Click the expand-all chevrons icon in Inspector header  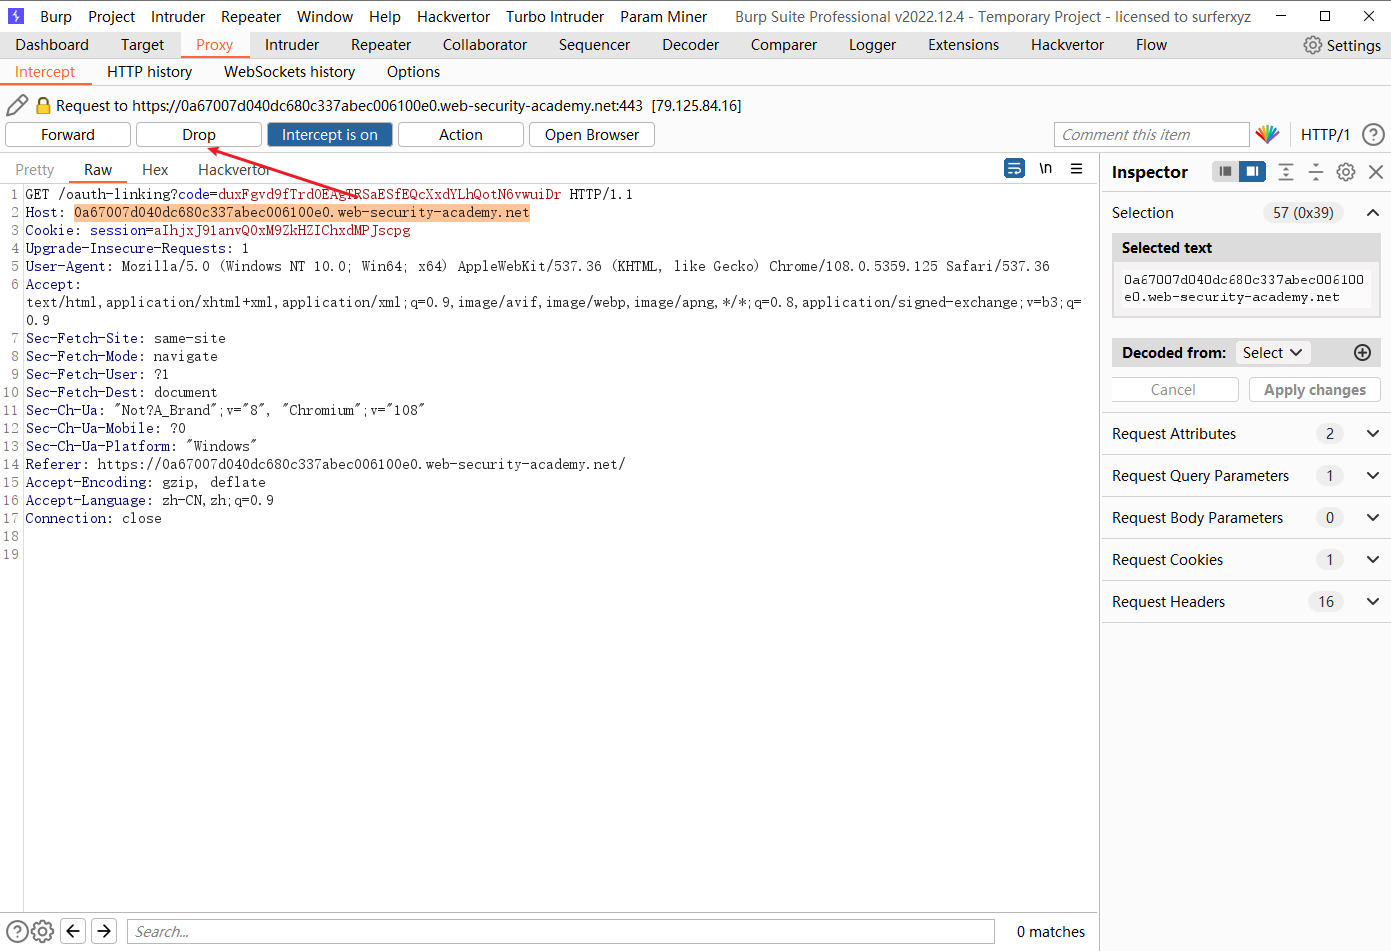pyautogui.click(x=1286, y=172)
